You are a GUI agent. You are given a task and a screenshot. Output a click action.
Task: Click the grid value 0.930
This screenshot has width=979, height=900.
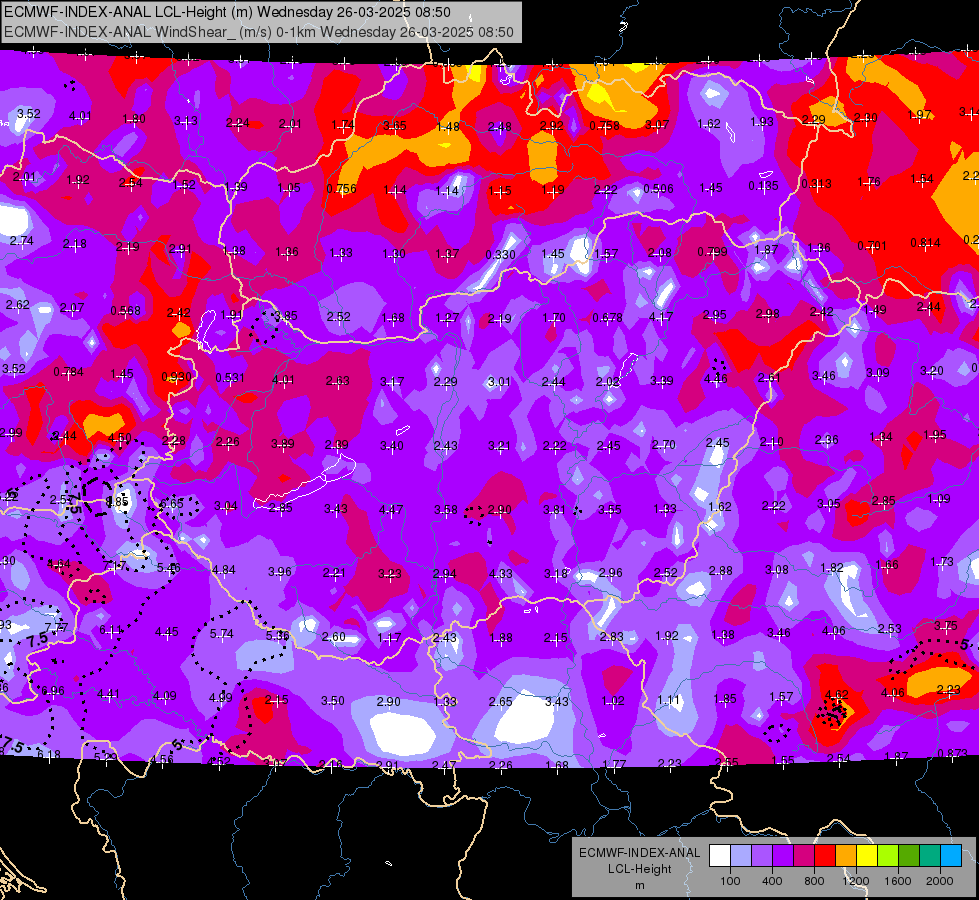pyautogui.click(x=176, y=377)
